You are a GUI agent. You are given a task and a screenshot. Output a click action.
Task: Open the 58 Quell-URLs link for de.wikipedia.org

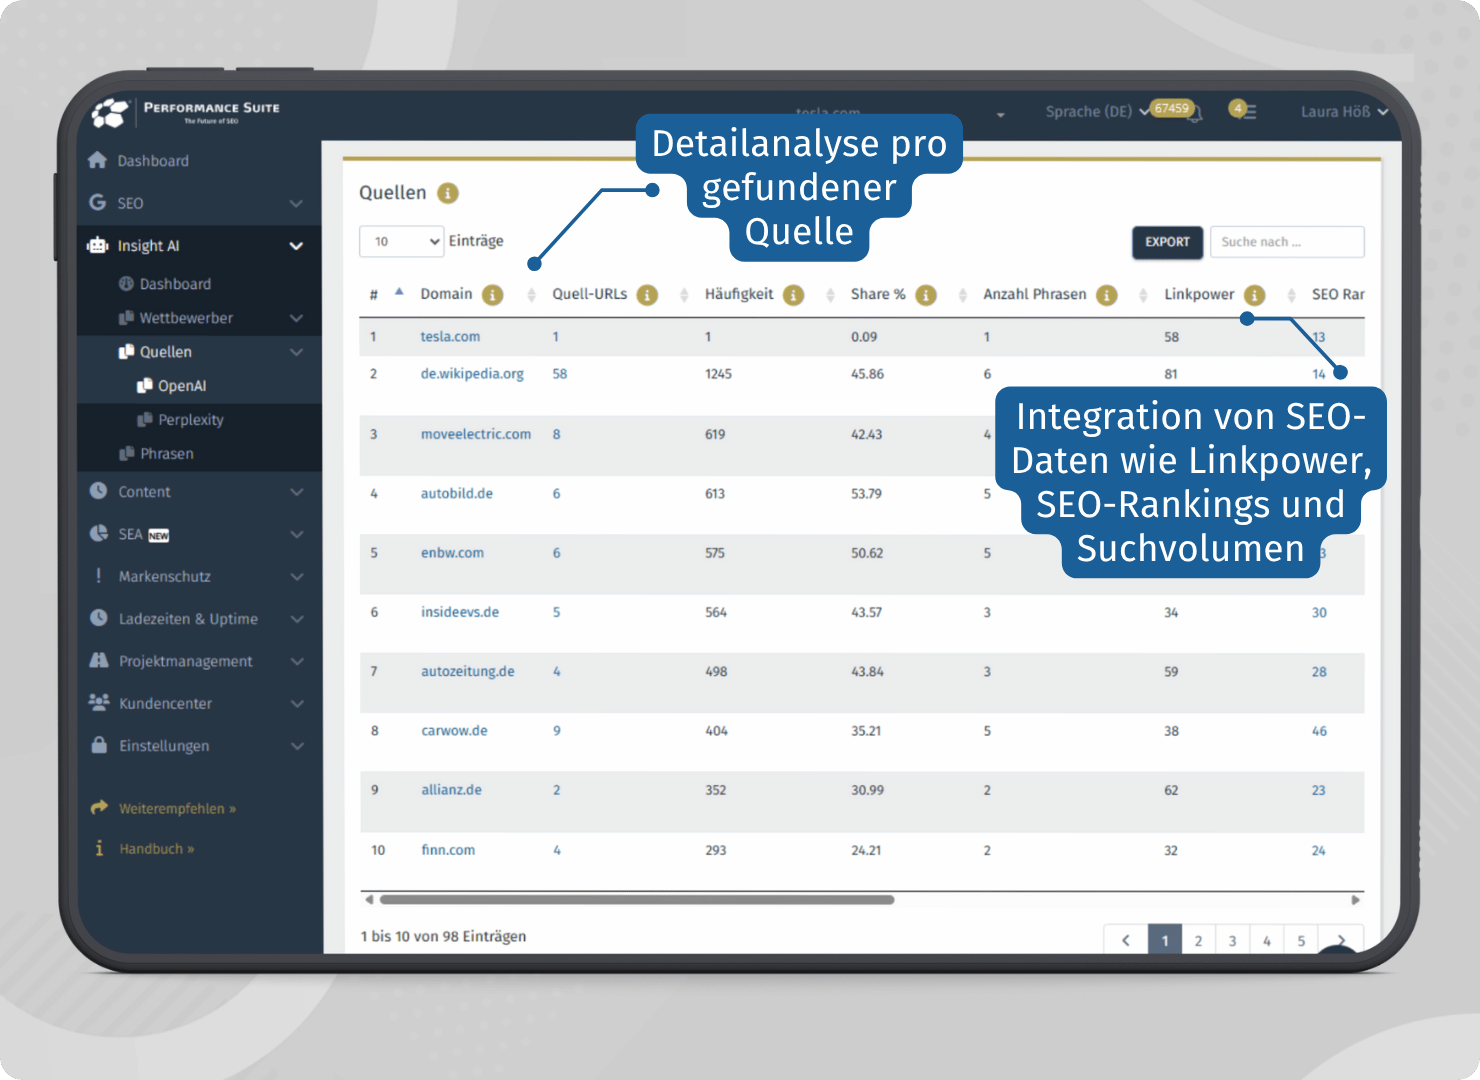tap(560, 374)
